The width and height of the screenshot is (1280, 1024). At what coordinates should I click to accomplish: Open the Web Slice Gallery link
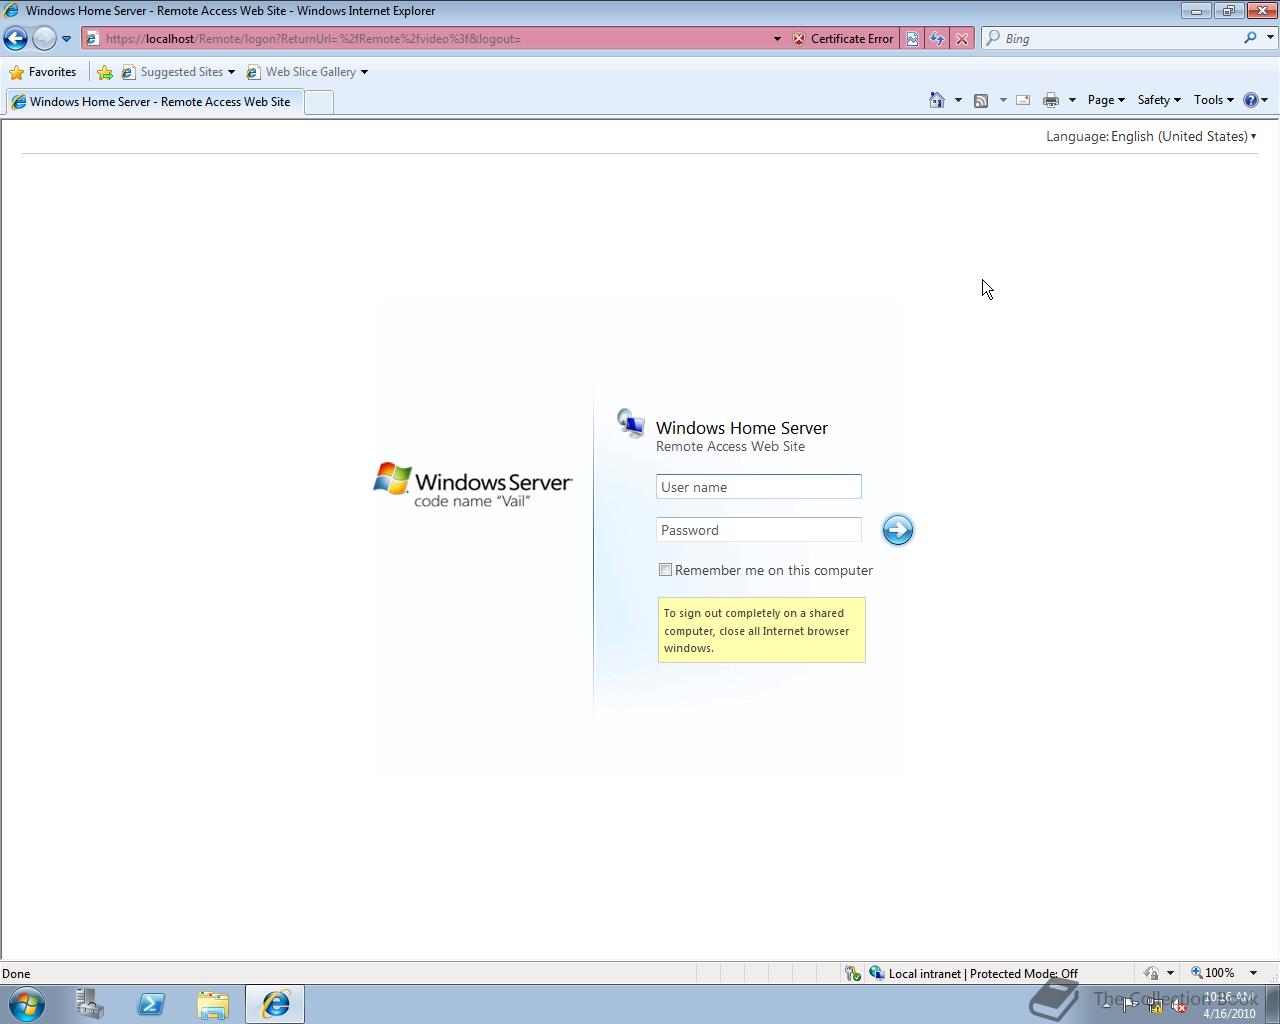pyautogui.click(x=307, y=72)
